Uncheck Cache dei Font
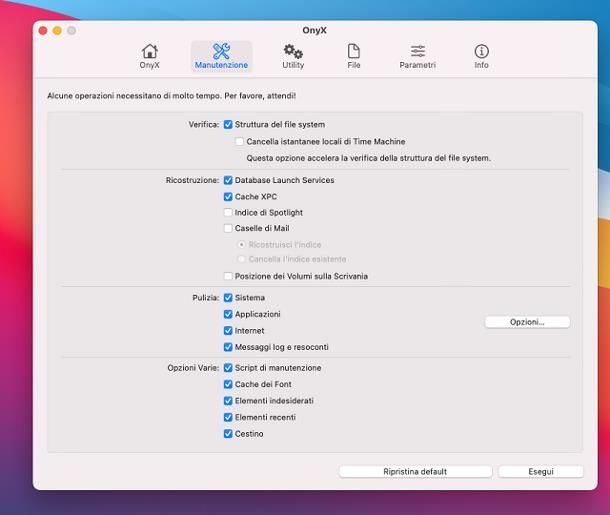 pyautogui.click(x=228, y=384)
